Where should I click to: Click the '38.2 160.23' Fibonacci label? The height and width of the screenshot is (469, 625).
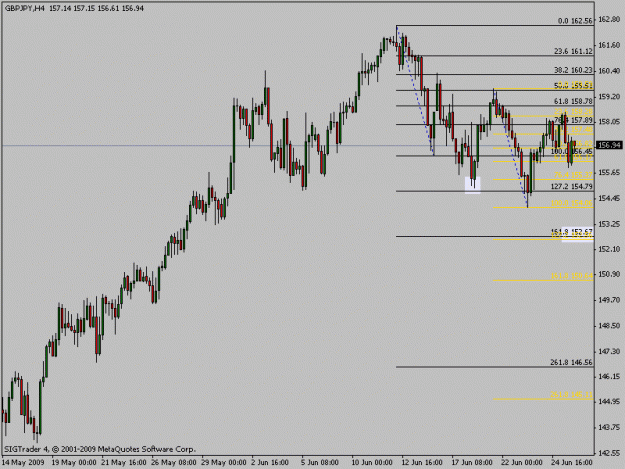573,70
